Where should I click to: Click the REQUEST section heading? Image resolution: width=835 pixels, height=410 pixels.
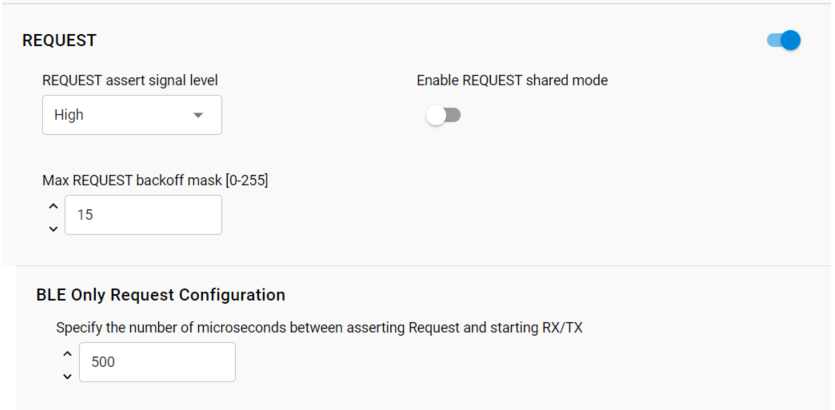click(x=59, y=41)
